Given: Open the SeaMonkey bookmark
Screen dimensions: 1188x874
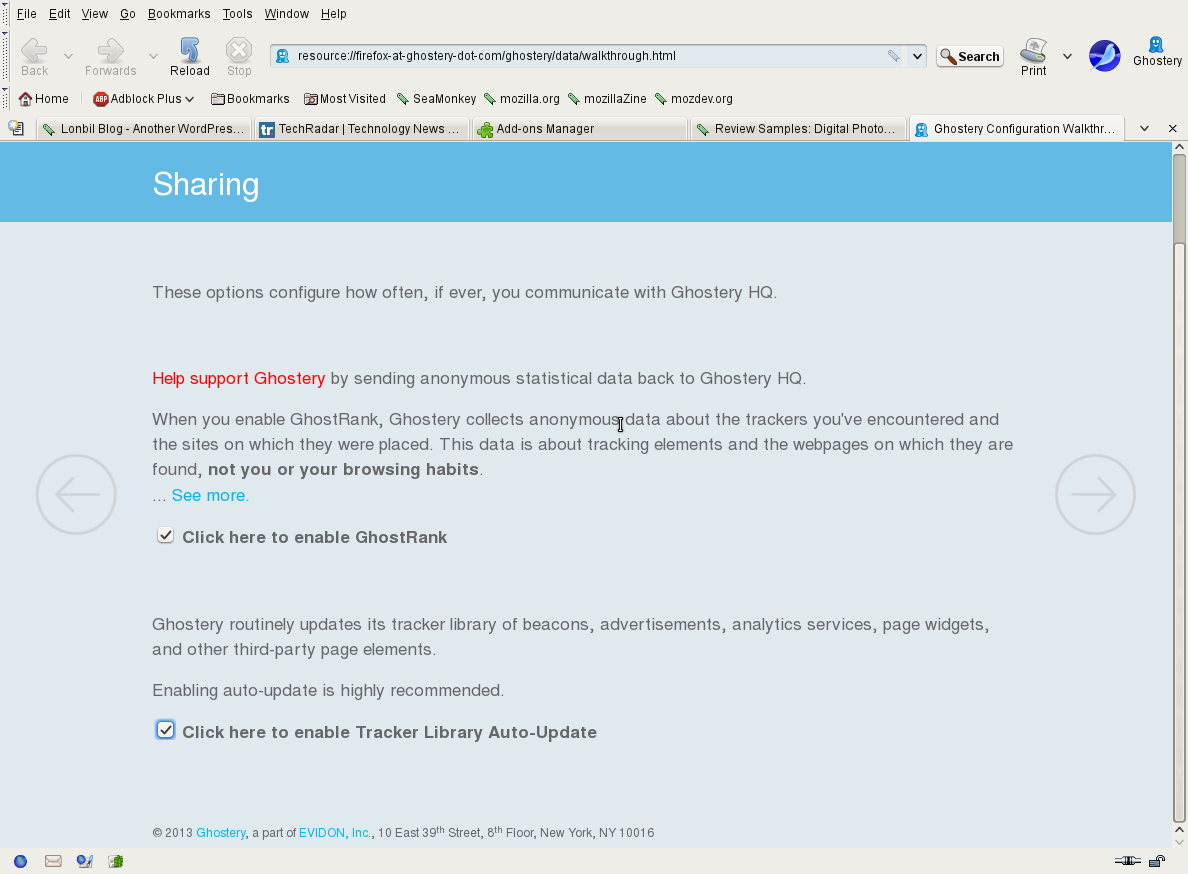Looking at the screenshot, I should pyautogui.click(x=436, y=98).
